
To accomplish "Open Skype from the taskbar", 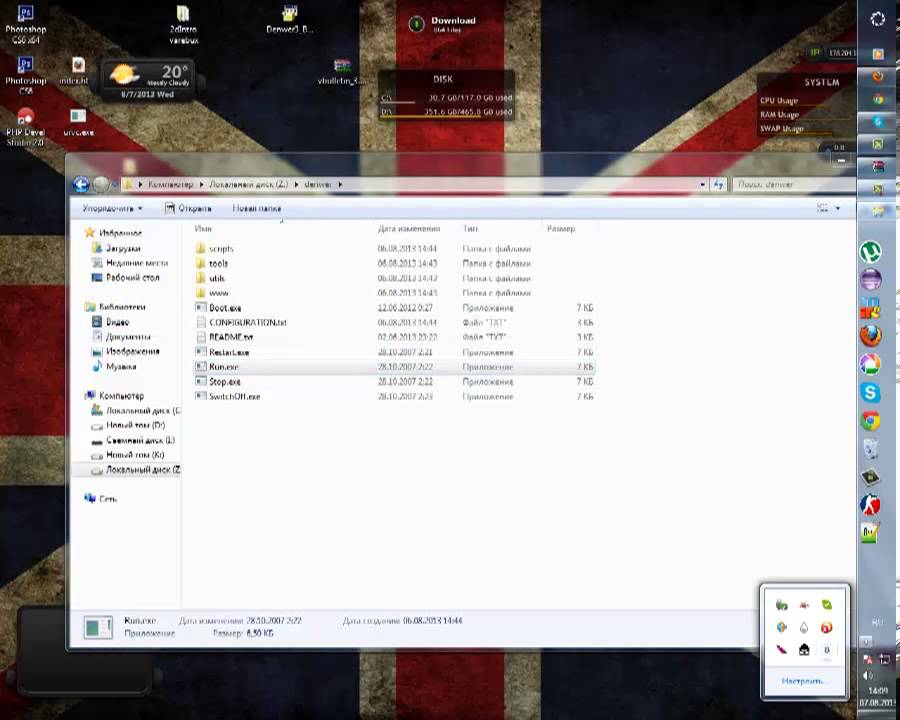I will coord(870,393).
